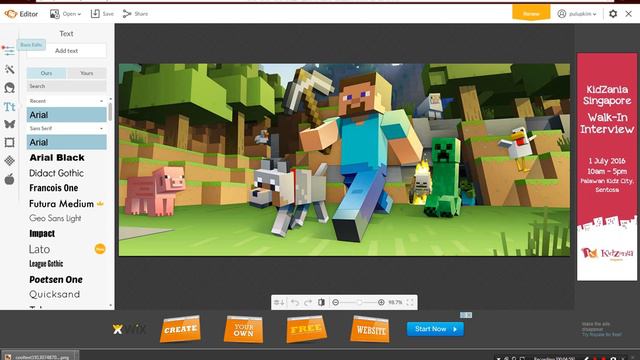640x360 pixels.
Task: Click the Share label in top bar
Action: pyautogui.click(x=141, y=14)
